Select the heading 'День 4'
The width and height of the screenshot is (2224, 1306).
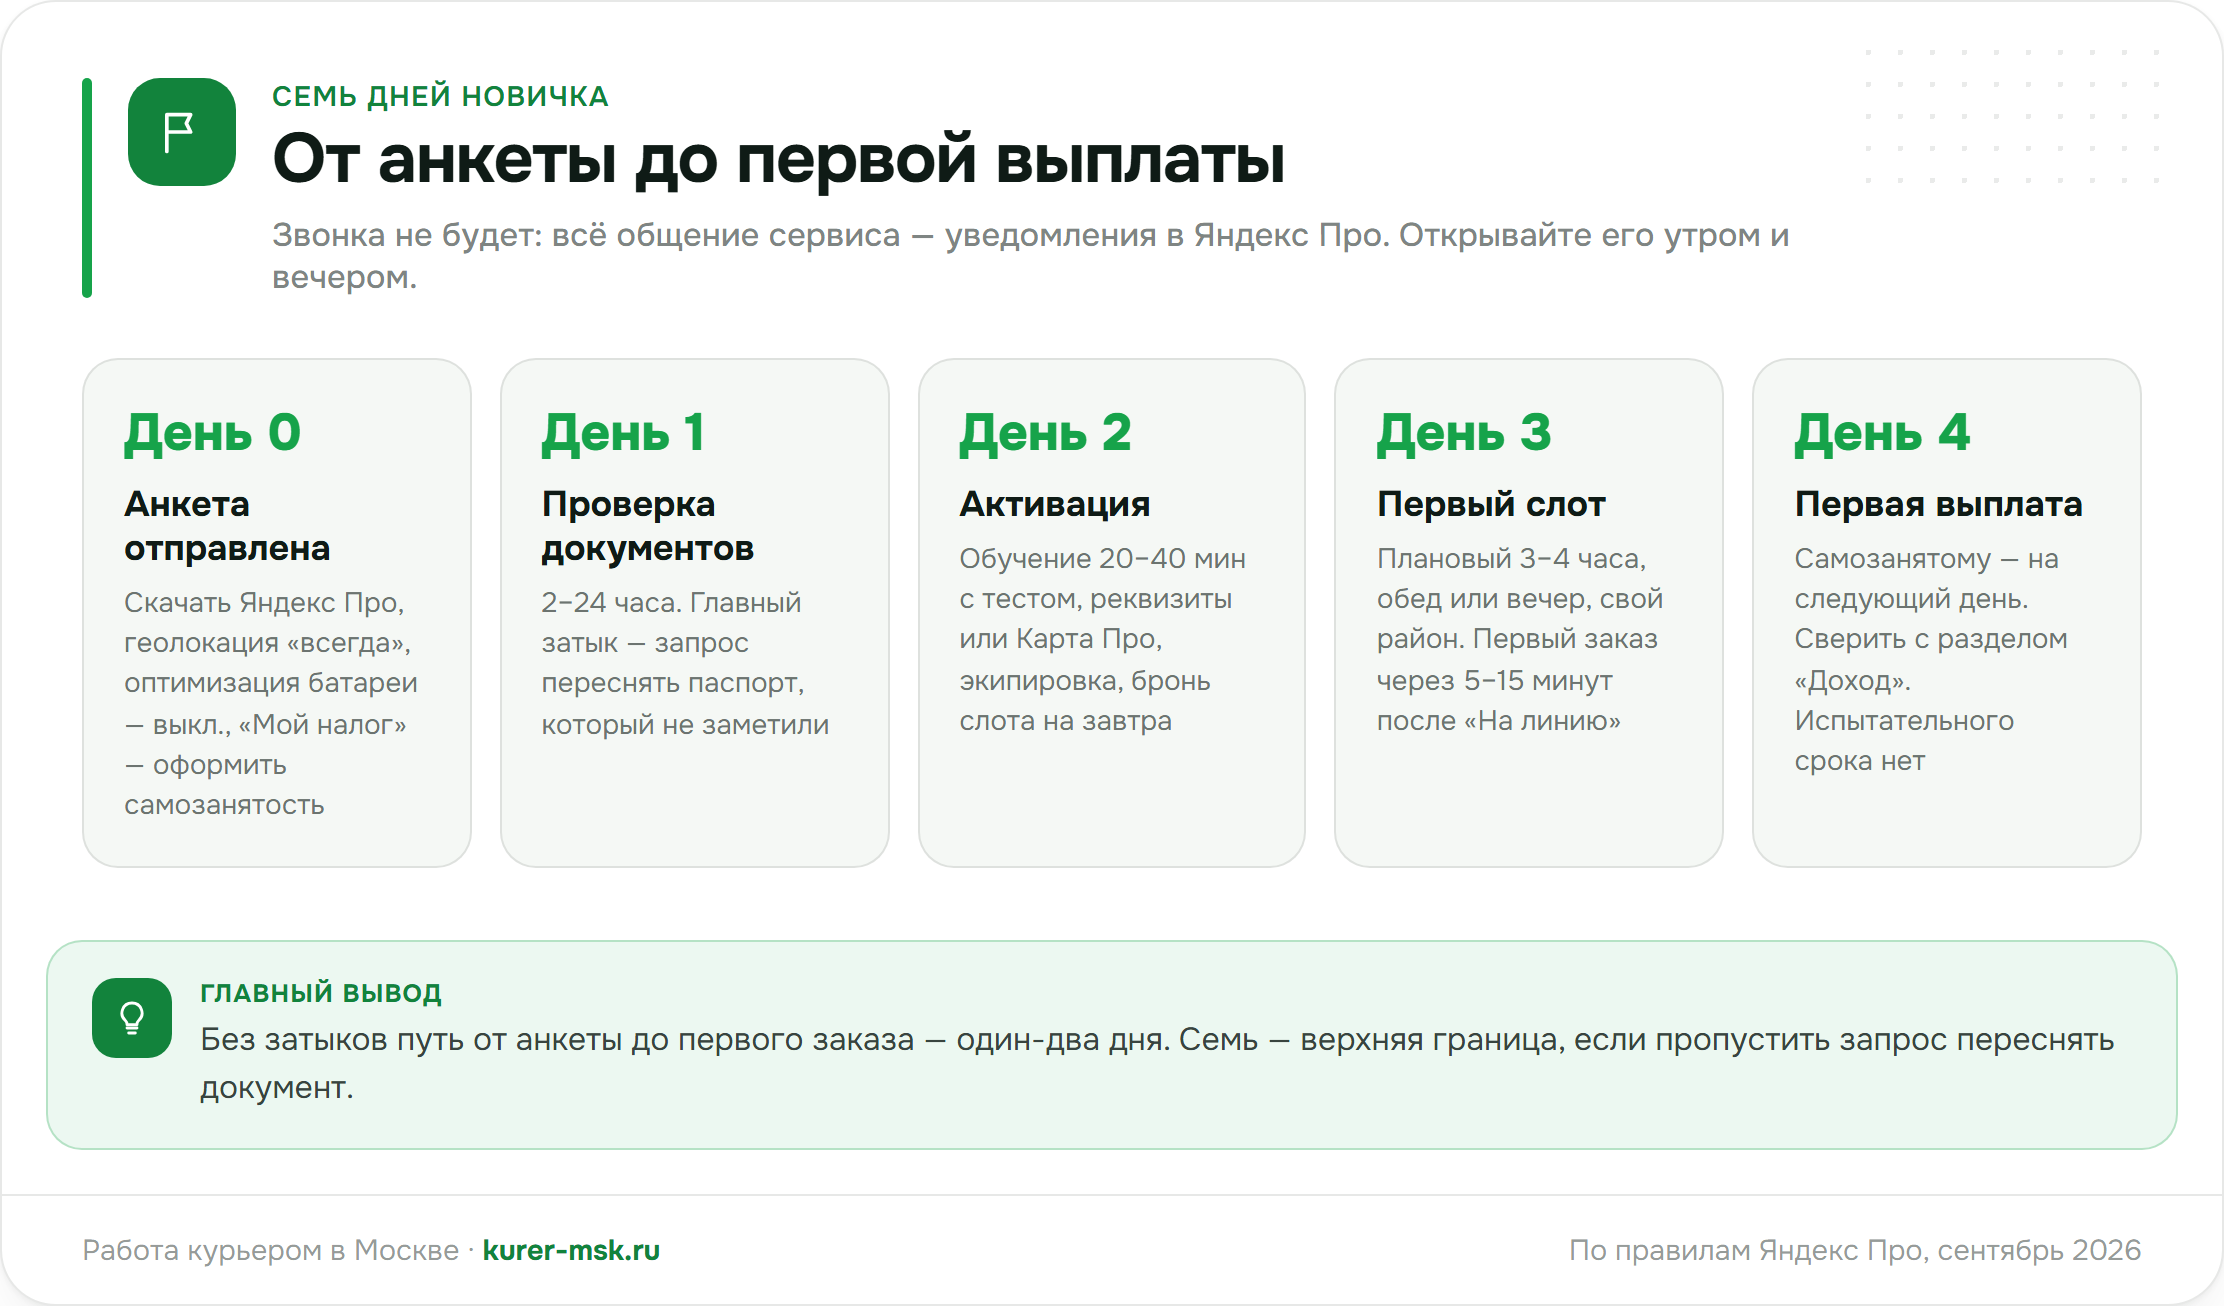(x=1882, y=433)
